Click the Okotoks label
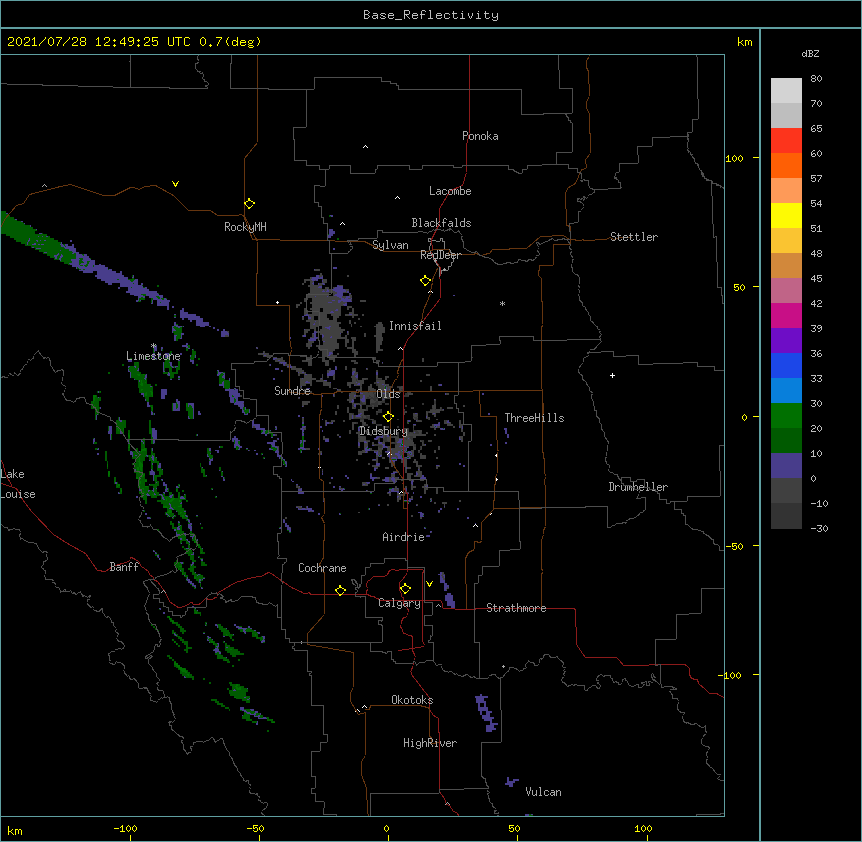Screen dimensions: 862x842 pyautogui.click(x=412, y=700)
